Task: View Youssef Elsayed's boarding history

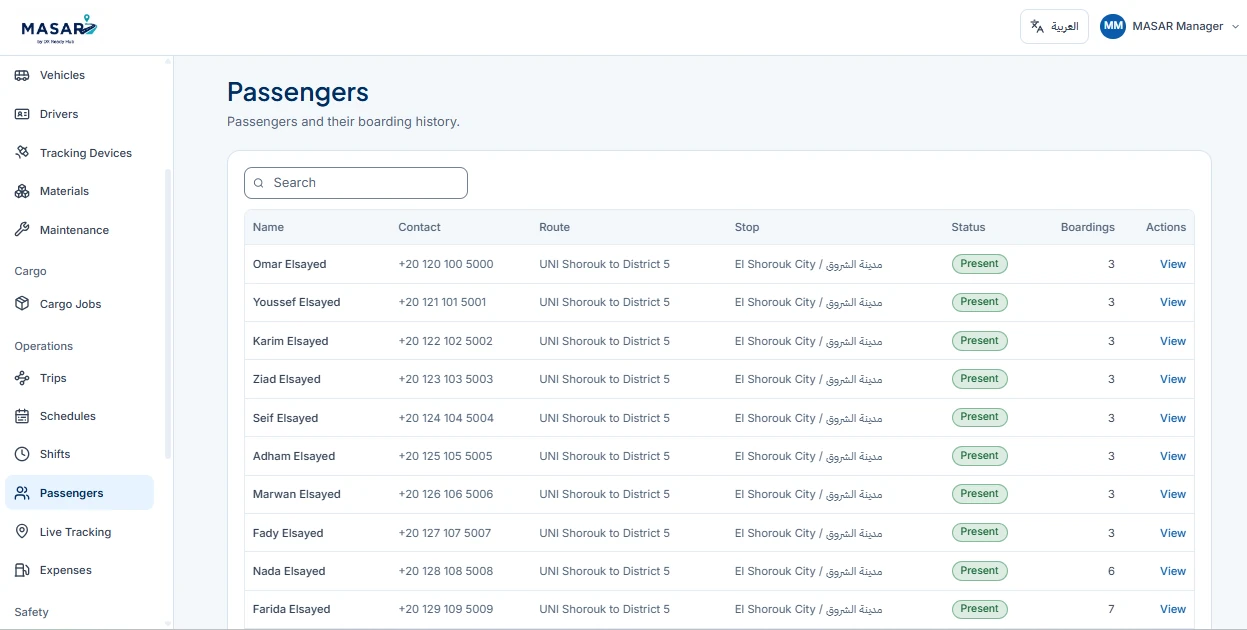Action: 1172,302
